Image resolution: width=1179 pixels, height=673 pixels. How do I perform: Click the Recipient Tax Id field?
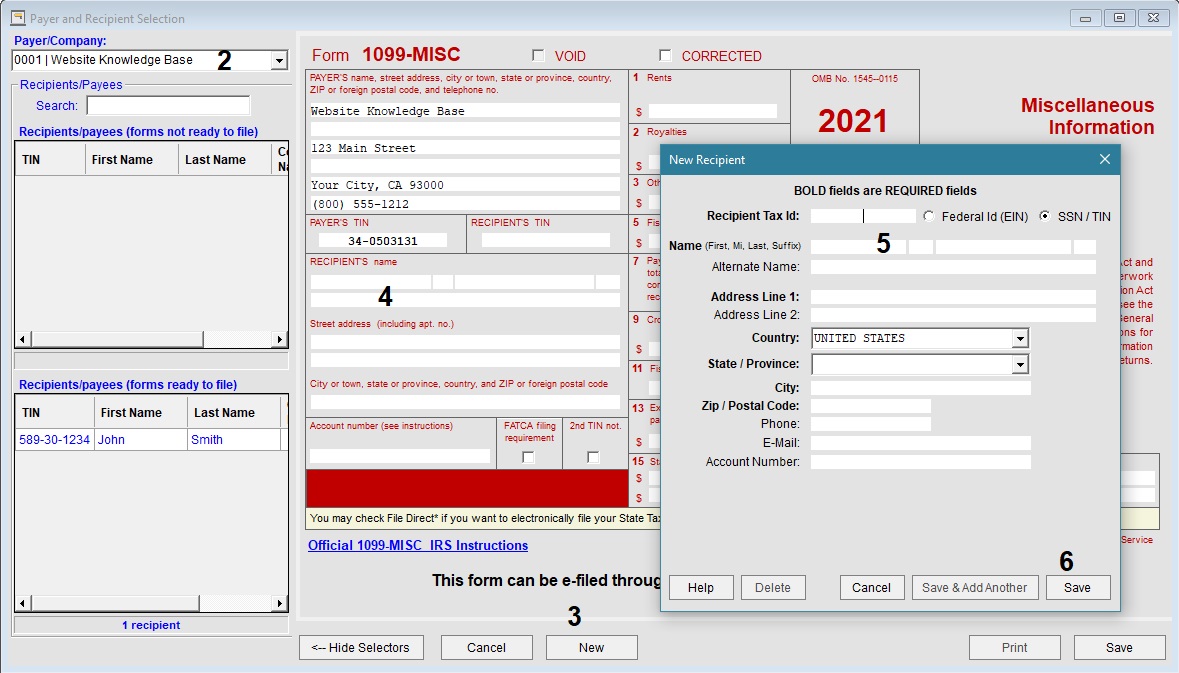(863, 216)
